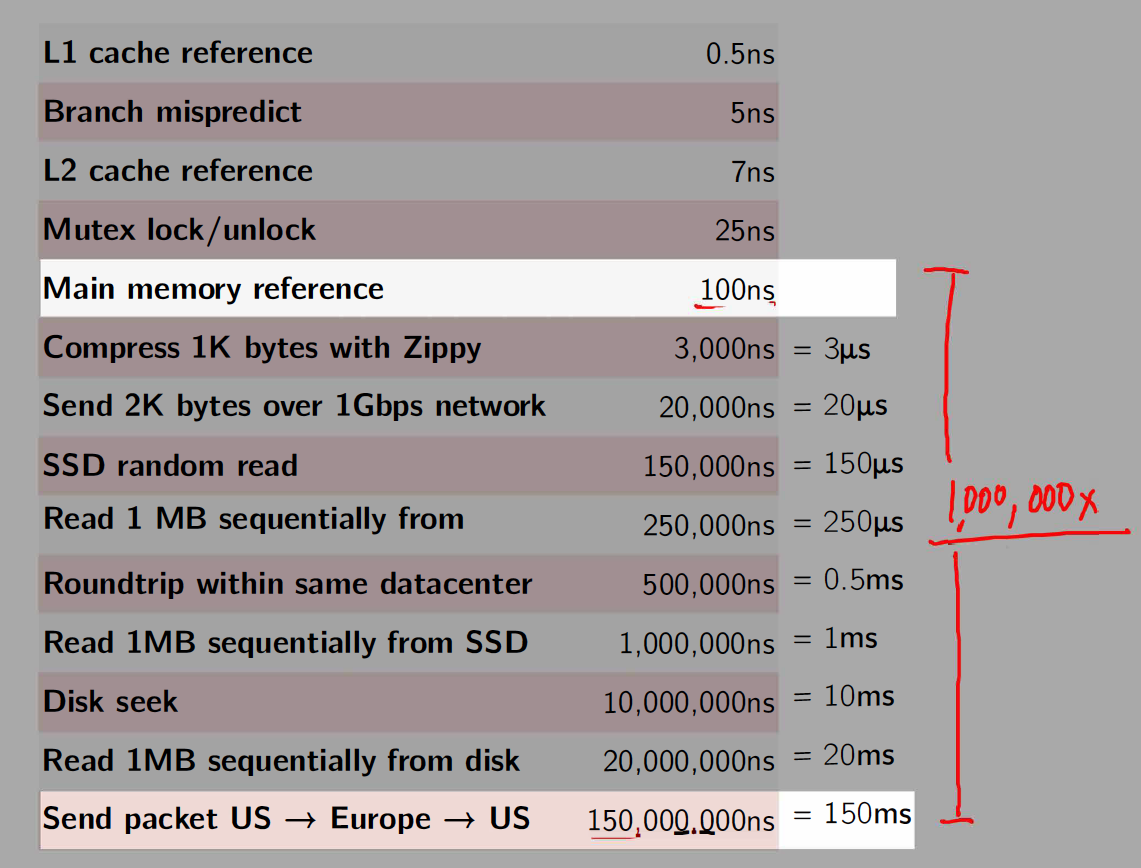Click the 'L2 cache reference' text
This screenshot has width=1141, height=868.
(x=178, y=171)
